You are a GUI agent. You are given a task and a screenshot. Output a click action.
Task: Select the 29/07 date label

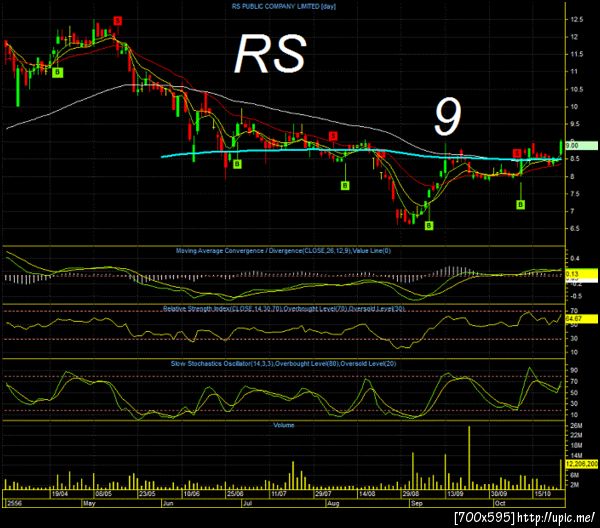point(323,494)
